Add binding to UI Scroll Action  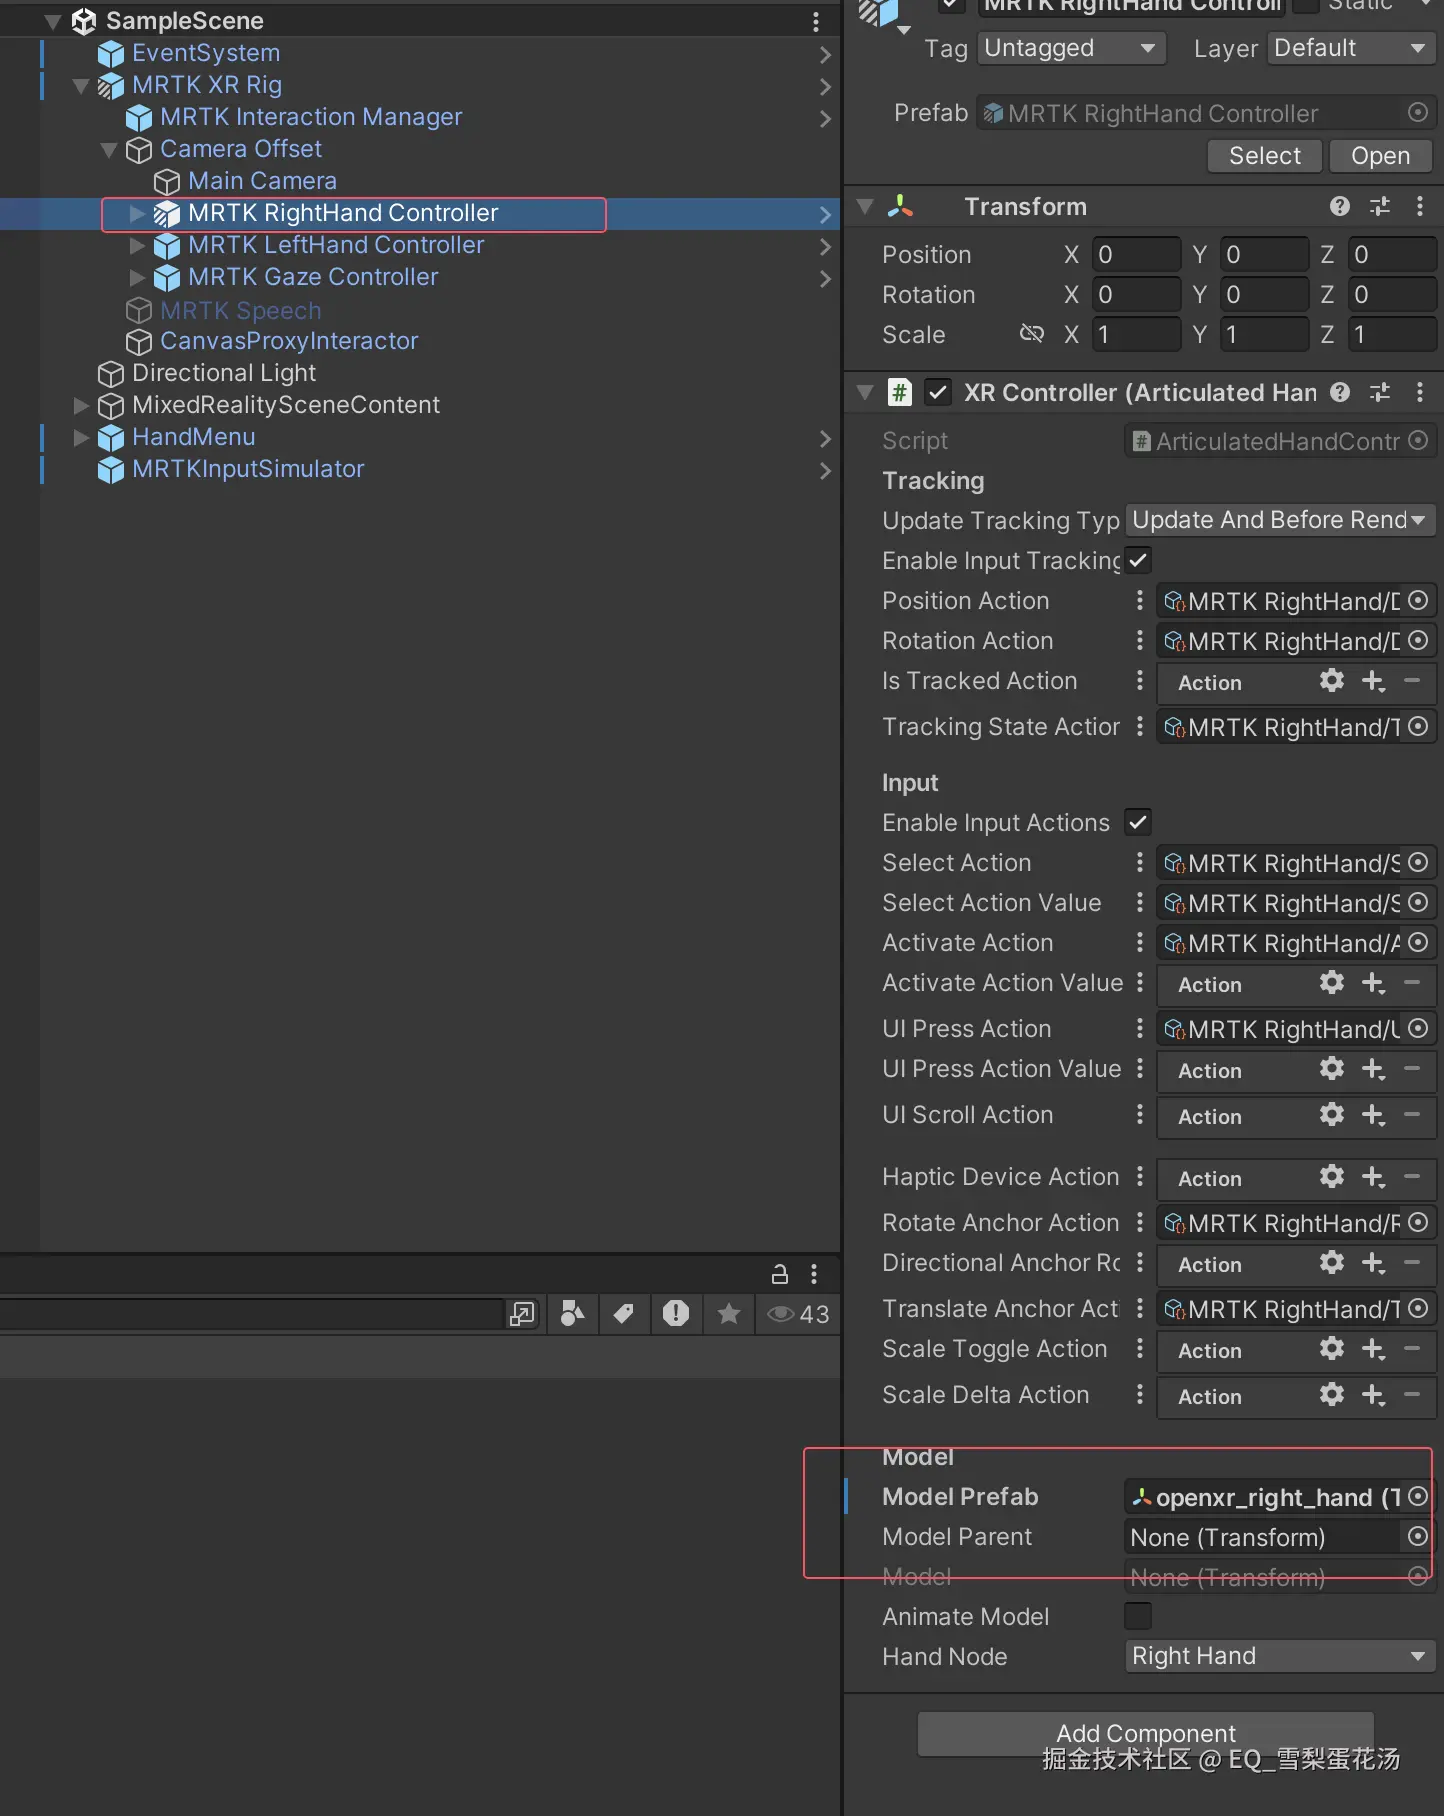1374,1115
